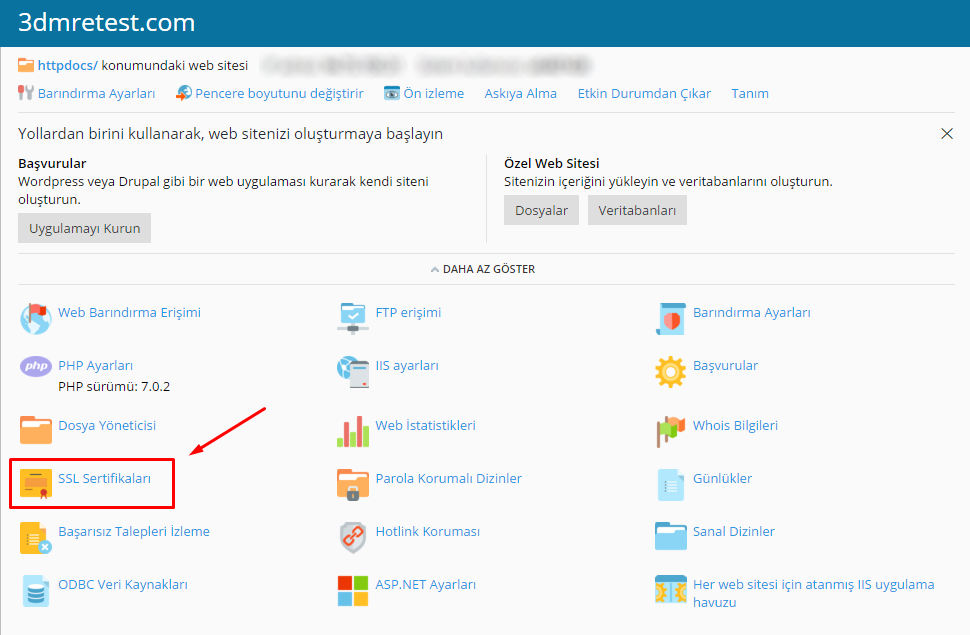Select the Askıya Alma link
The width and height of the screenshot is (970, 635).
[x=520, y=93]
